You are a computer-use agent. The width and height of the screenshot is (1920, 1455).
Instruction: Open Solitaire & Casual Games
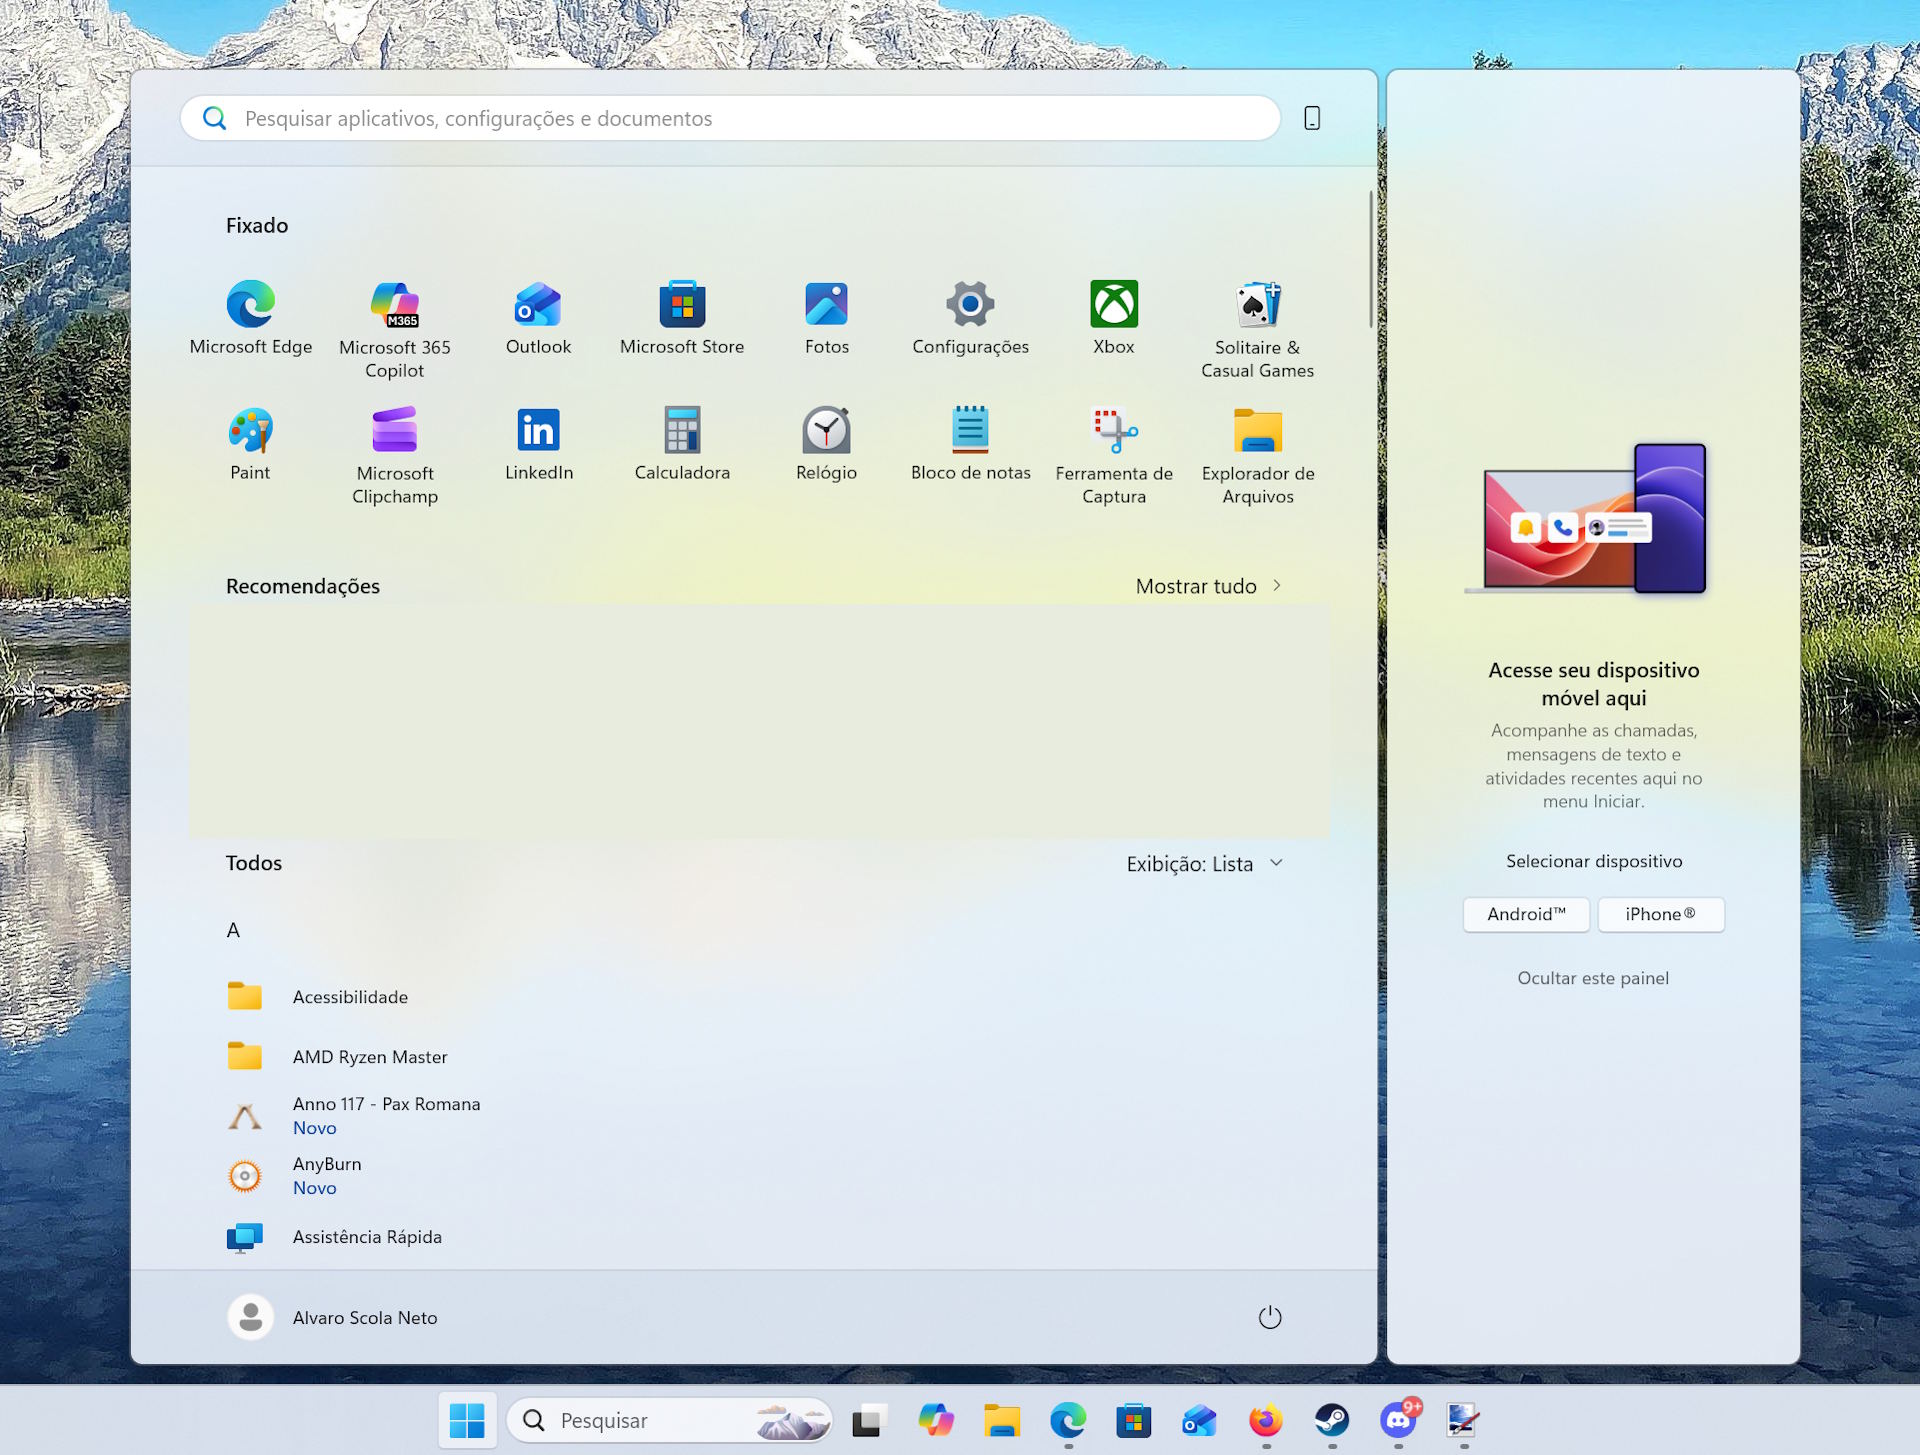(x=1258, y=329)
